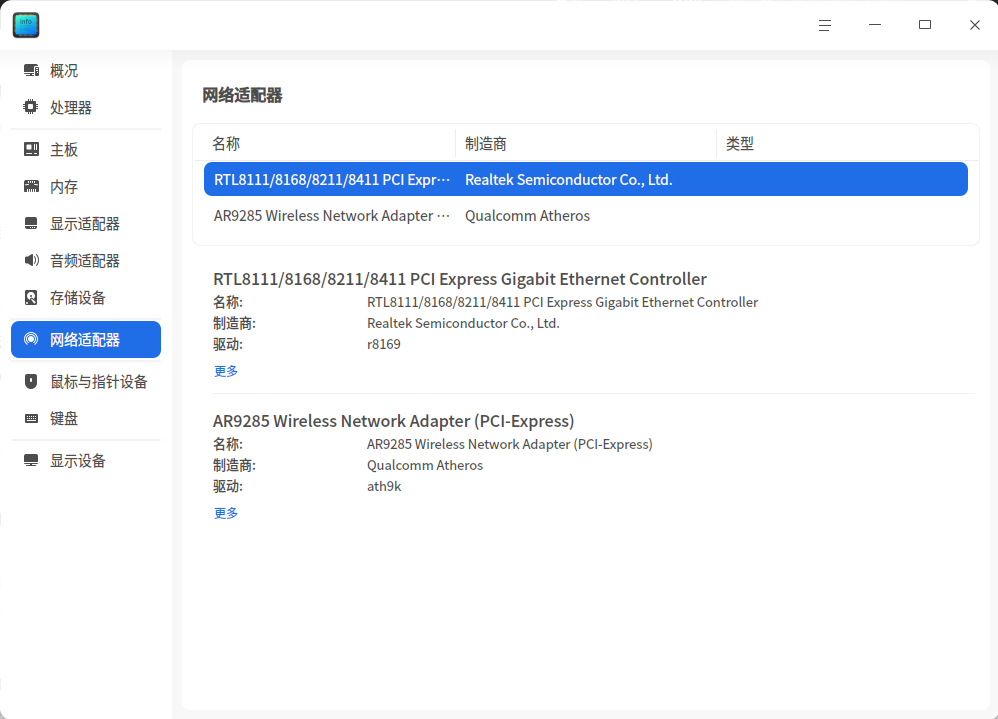This screenshot has height=719, width=998.
Task: Click the 键盘 keyboard icon
Action: tap(31, 418)
